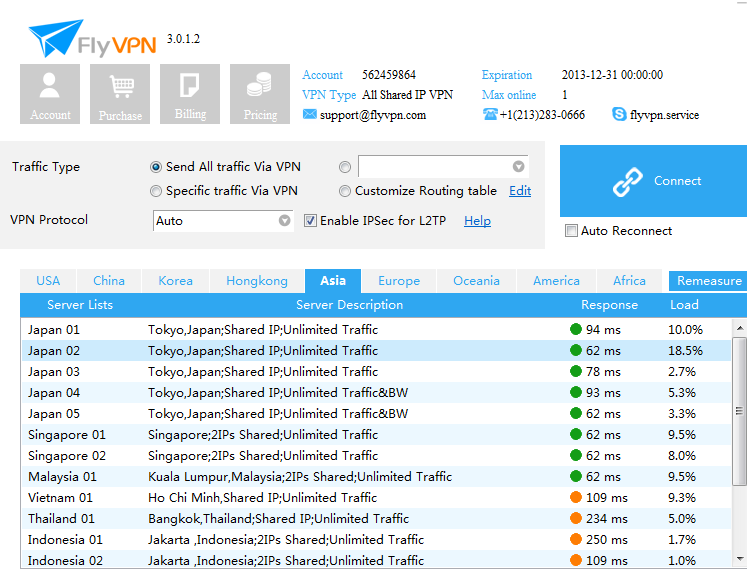
Task: Click the green status dot for Singapore 01
Action: tap(576, 434)
